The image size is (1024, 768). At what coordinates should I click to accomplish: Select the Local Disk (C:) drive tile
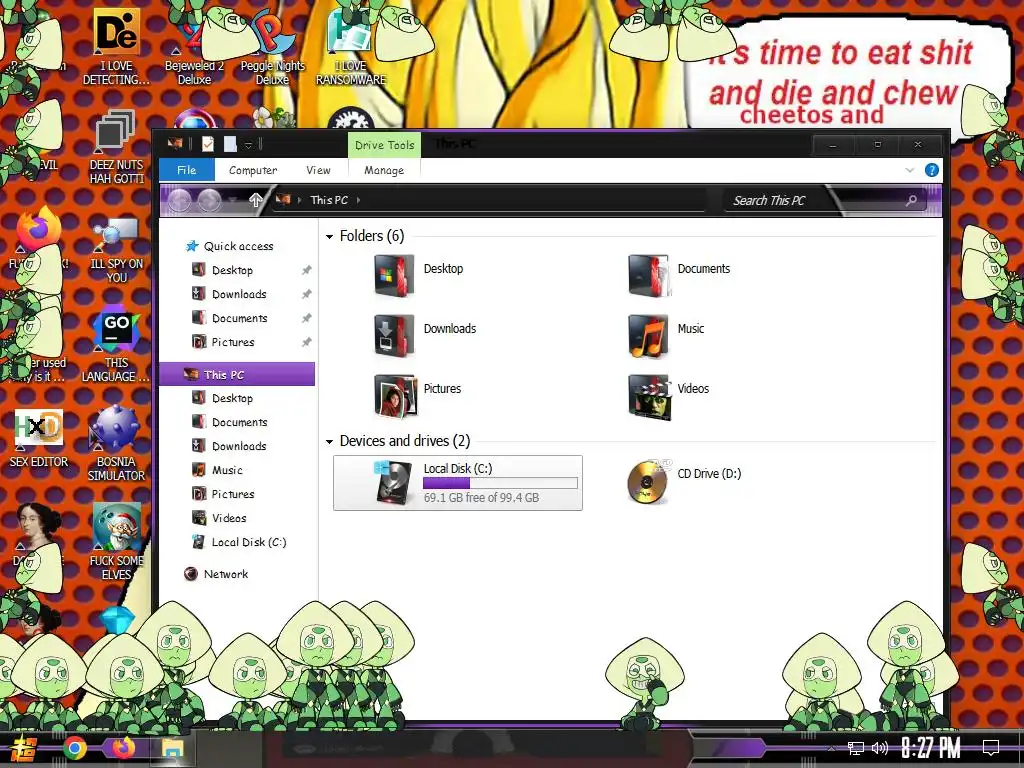point(458,483)
